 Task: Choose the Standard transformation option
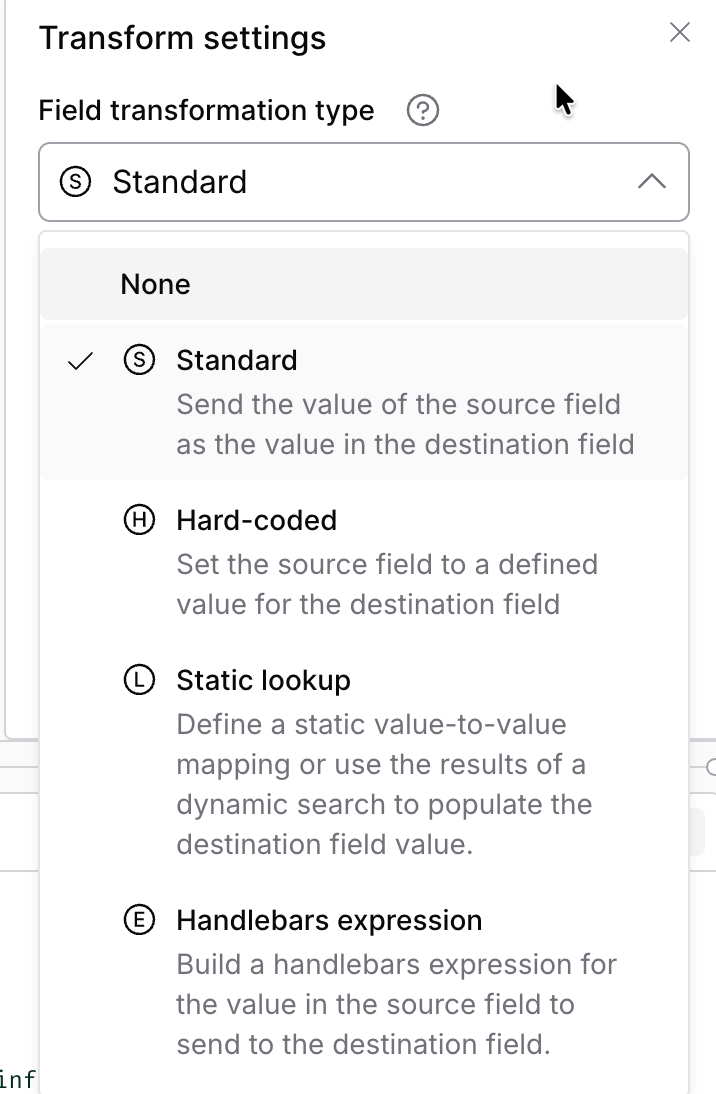click(x=364, y=401)
